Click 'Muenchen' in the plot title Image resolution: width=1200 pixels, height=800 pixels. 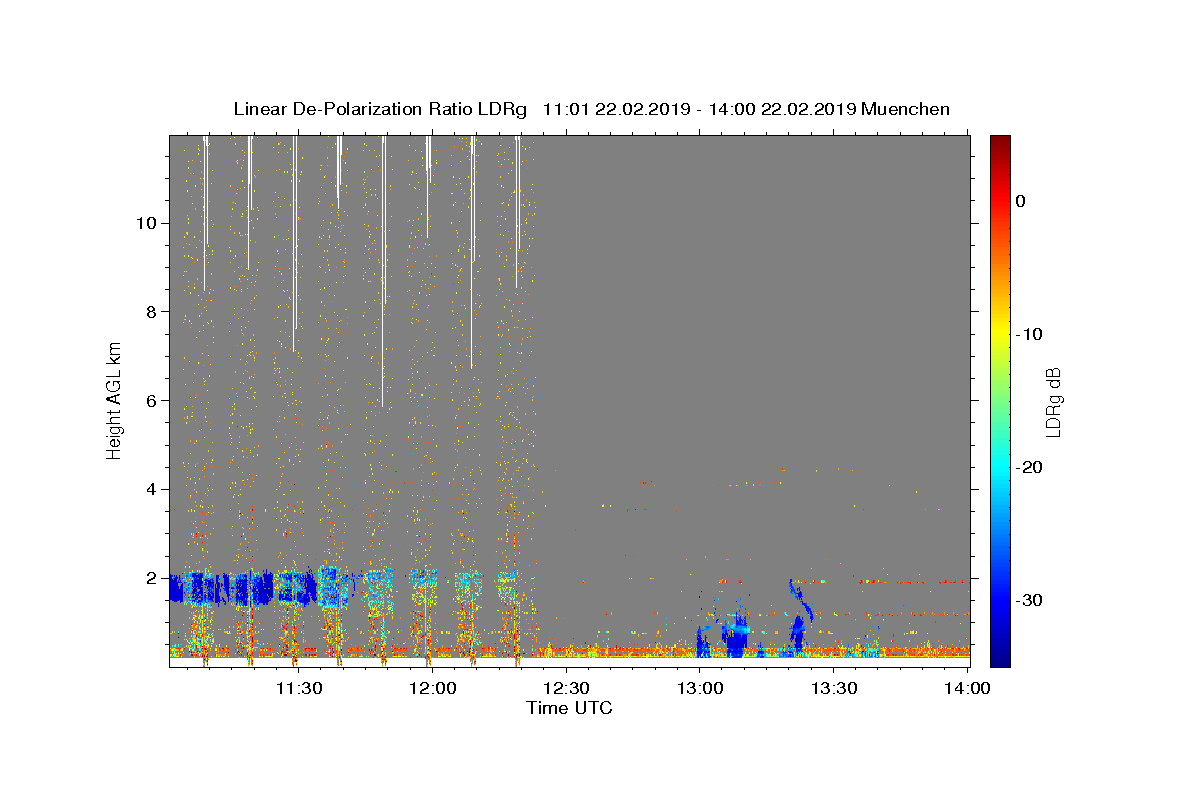[x=905, y=109]
